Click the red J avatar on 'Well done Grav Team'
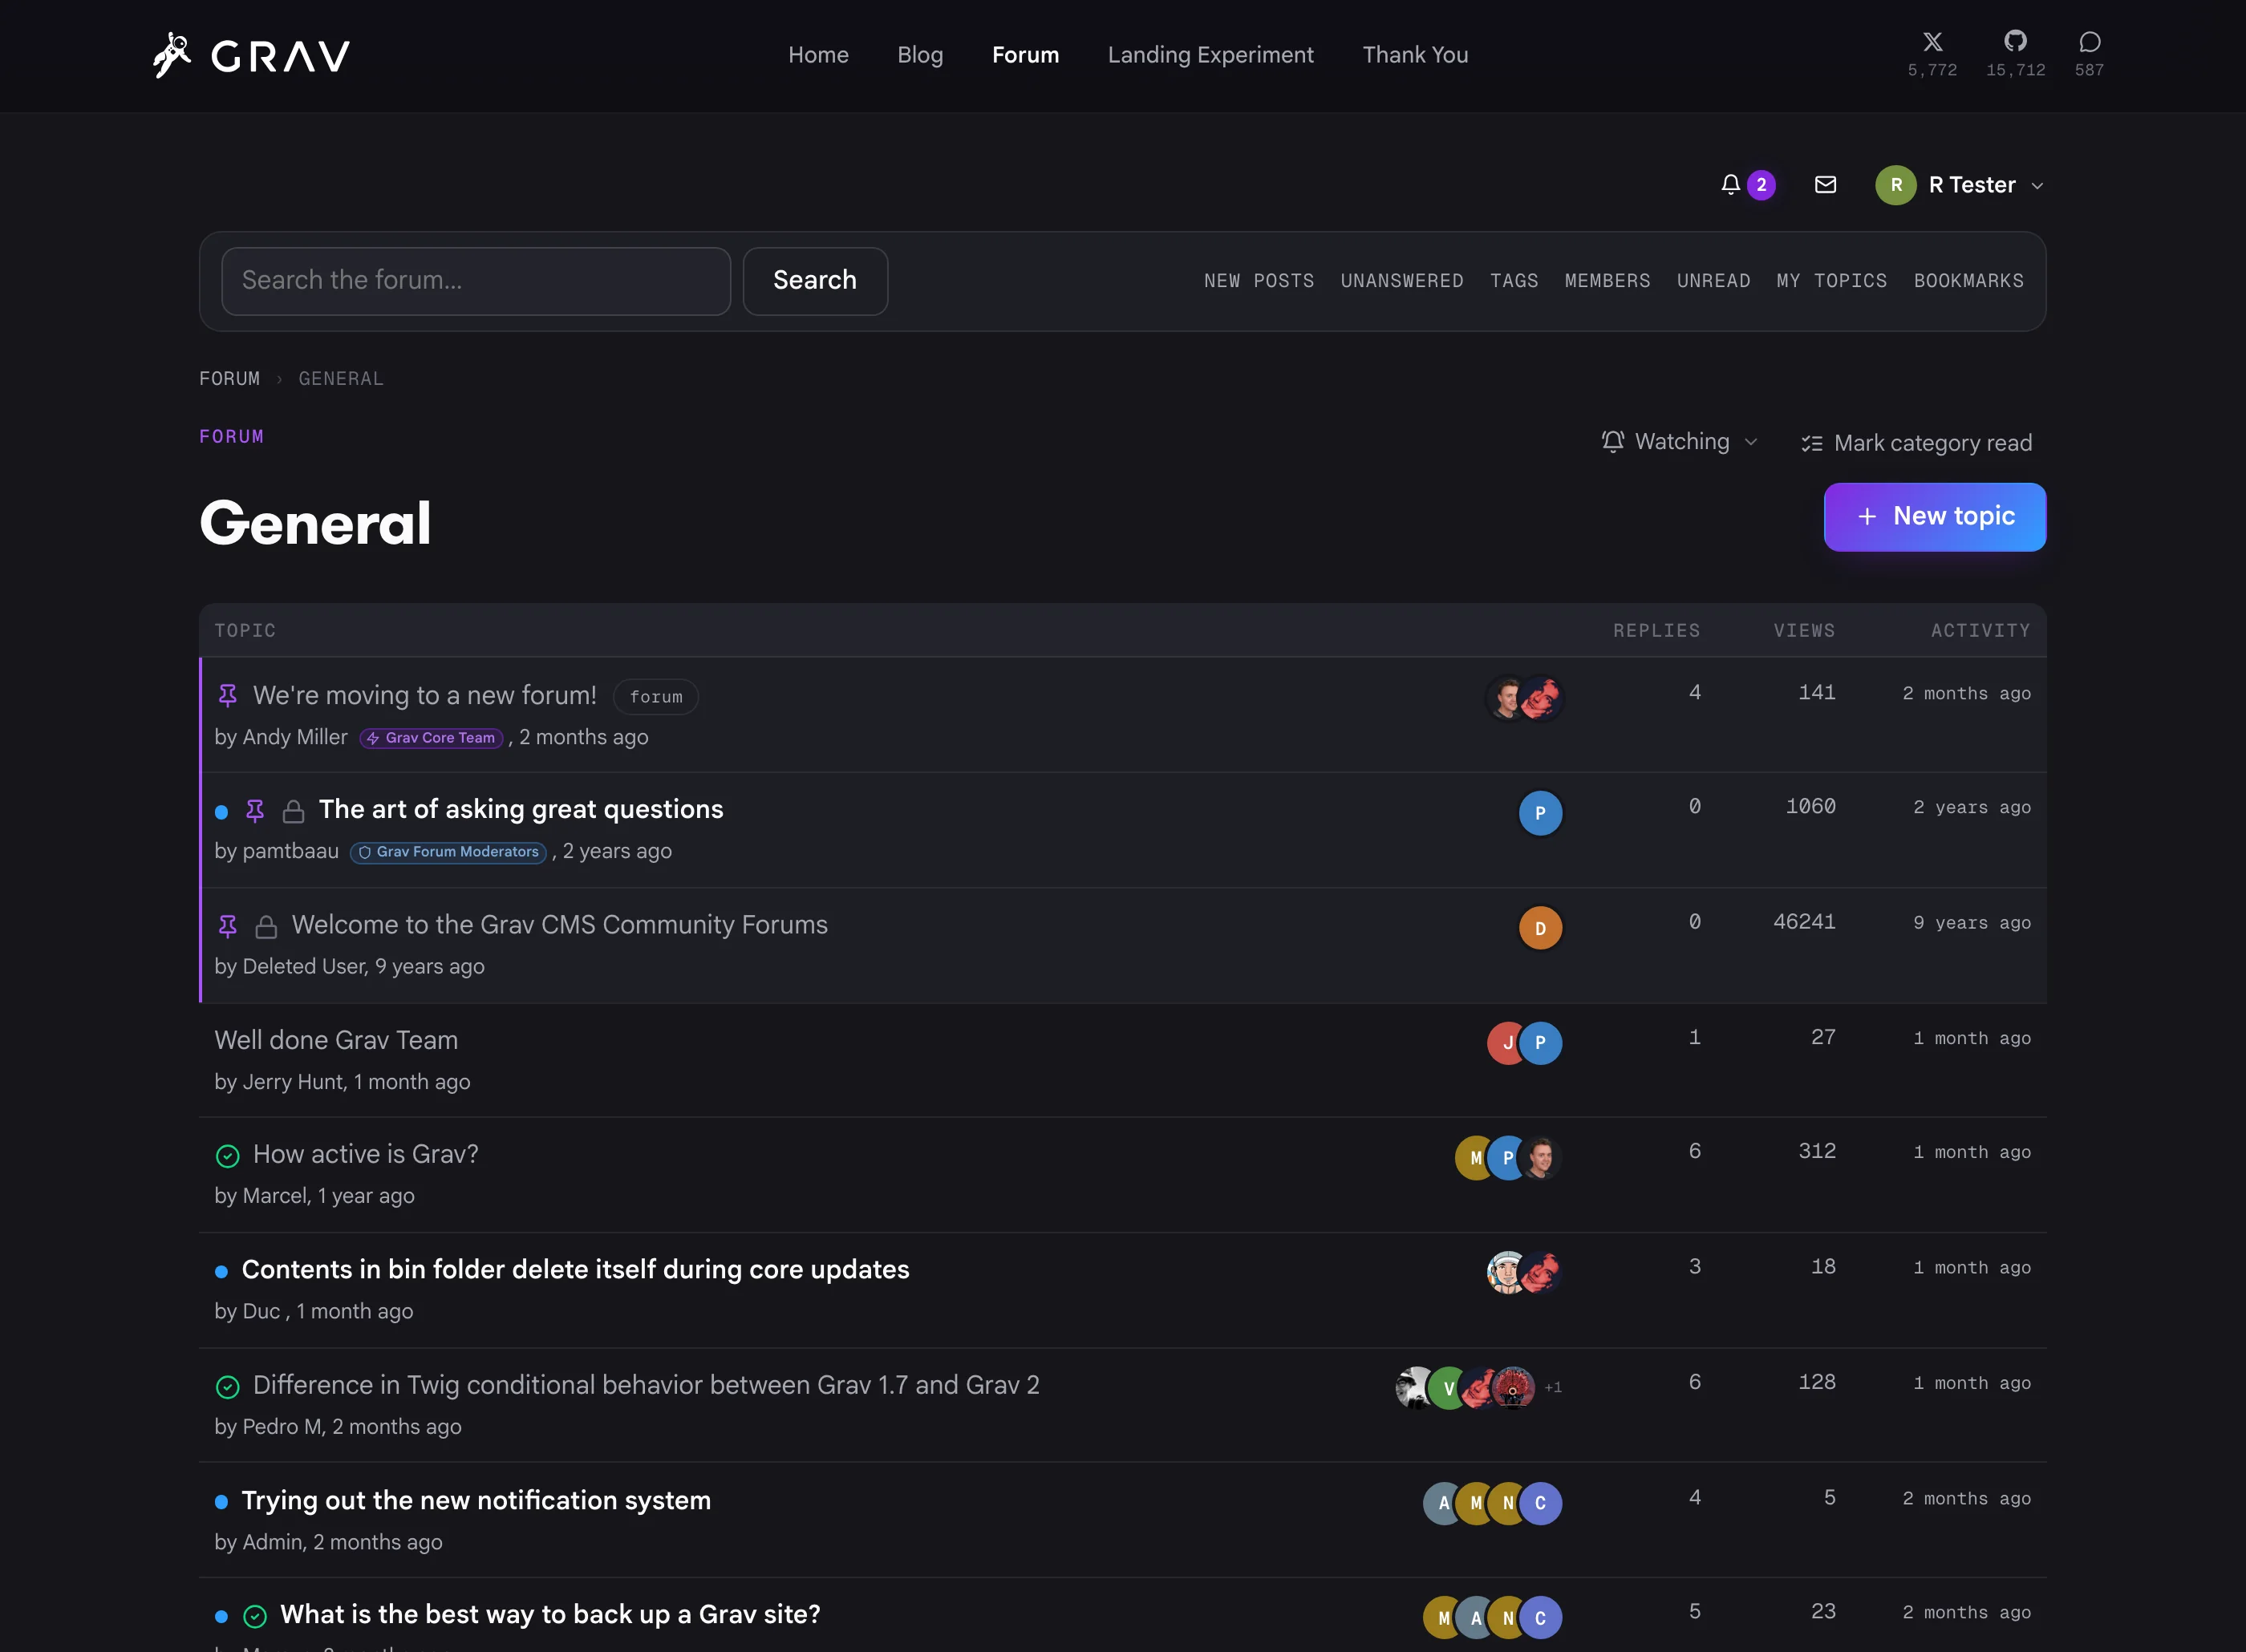2246x1652 pixels. (1506, 1043)
